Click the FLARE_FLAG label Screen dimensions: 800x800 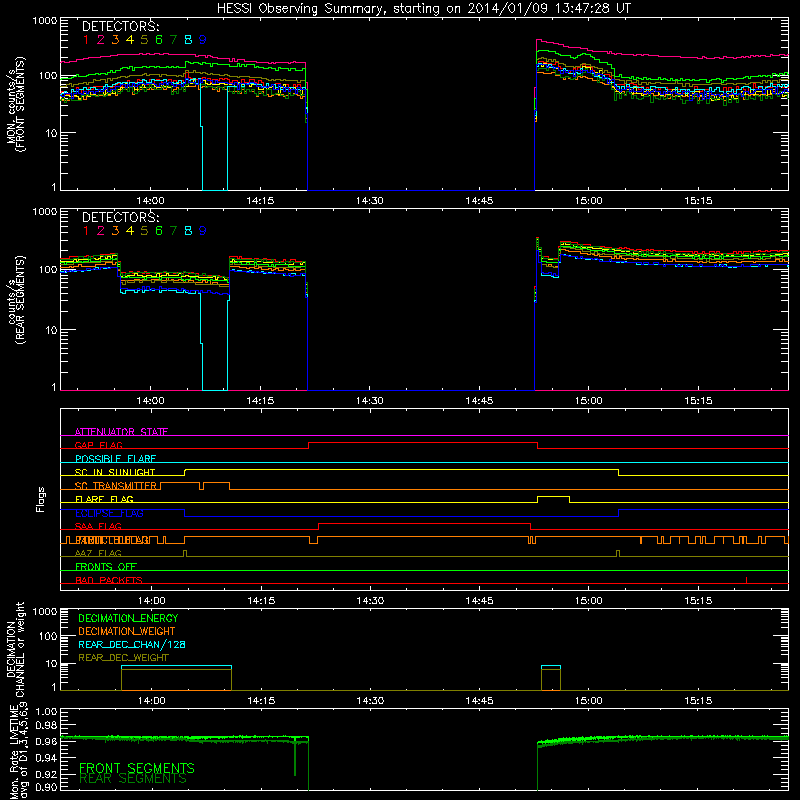pos(104,499)
